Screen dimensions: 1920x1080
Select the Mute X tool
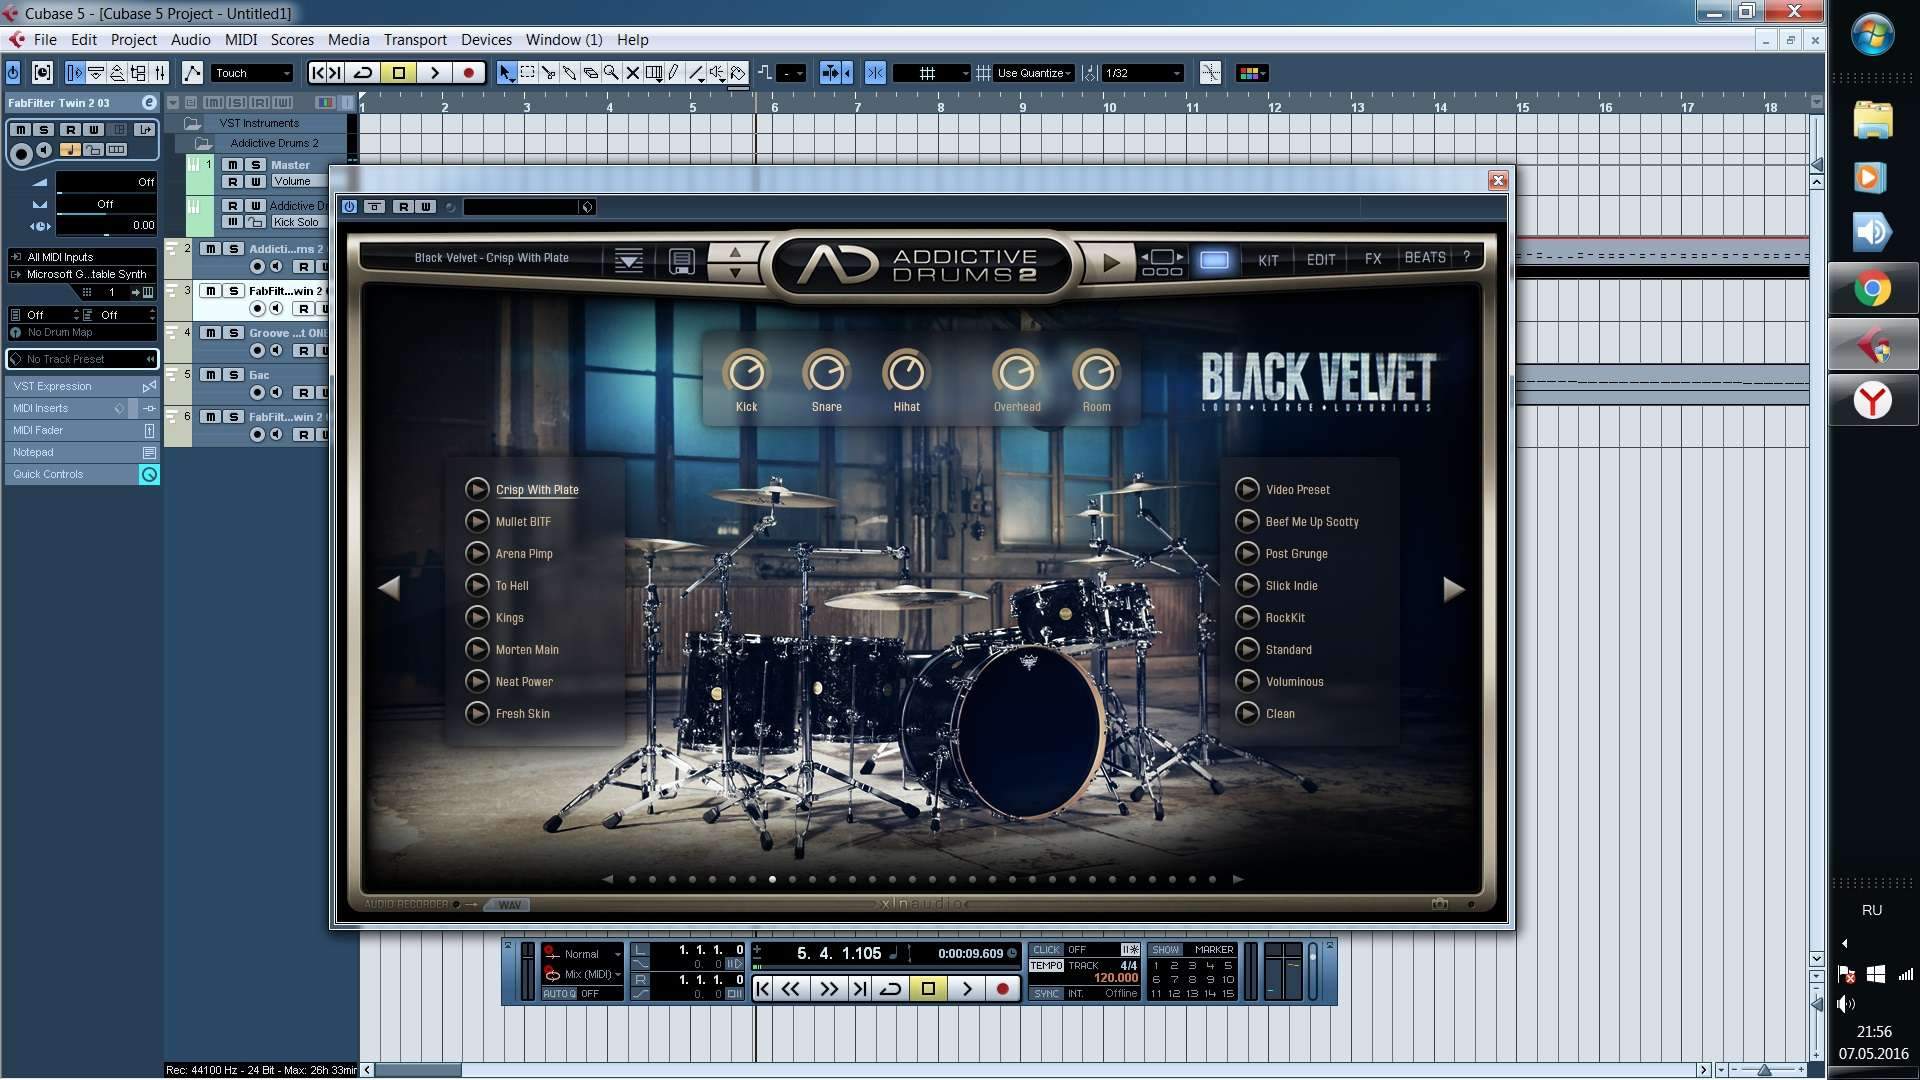(632, 73)
